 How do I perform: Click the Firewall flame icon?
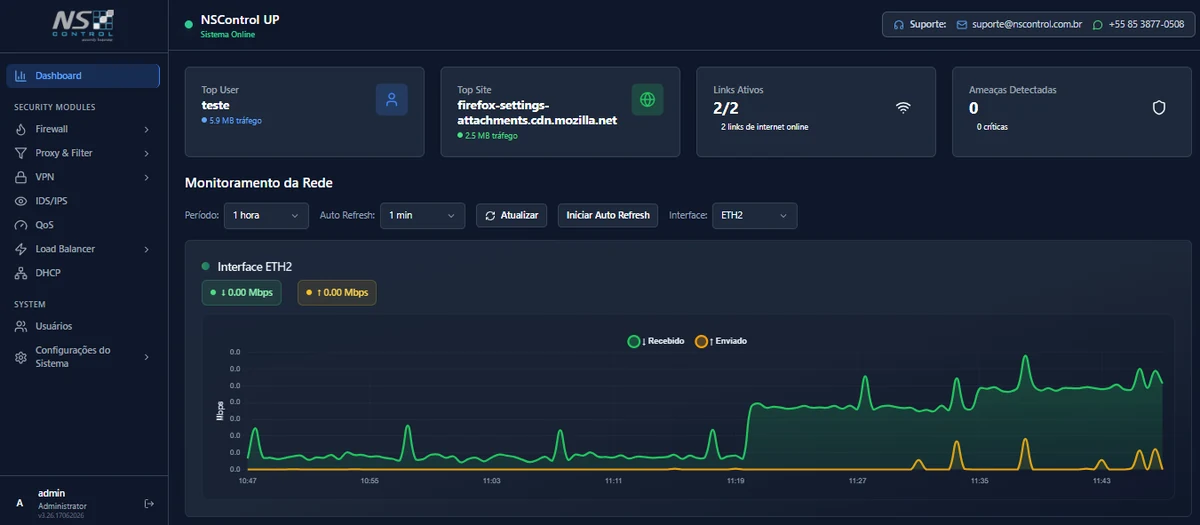coord(21,129)
